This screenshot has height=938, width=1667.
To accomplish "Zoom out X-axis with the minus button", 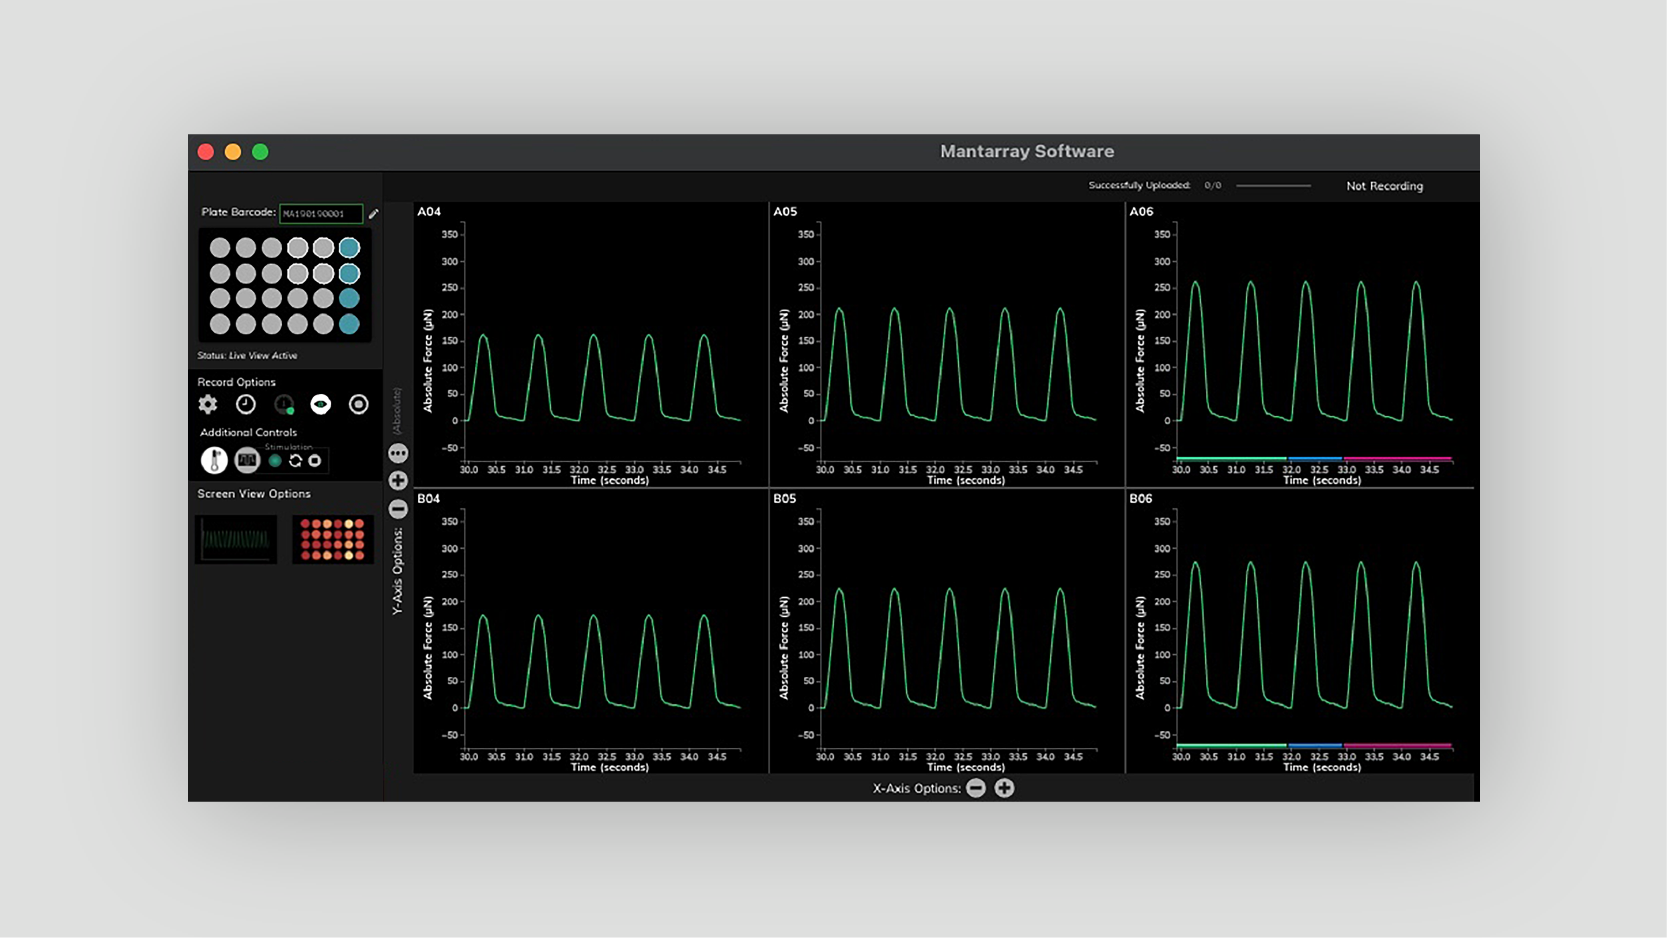I will (x=976, y=788).
